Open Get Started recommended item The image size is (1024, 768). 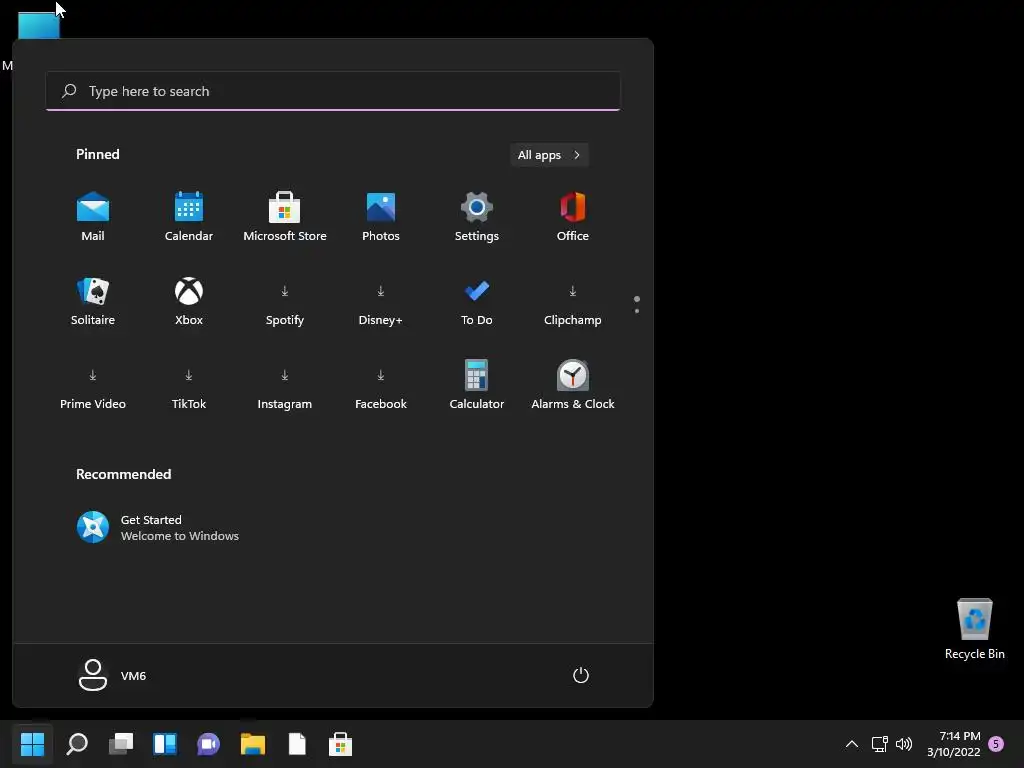(159, 528)
